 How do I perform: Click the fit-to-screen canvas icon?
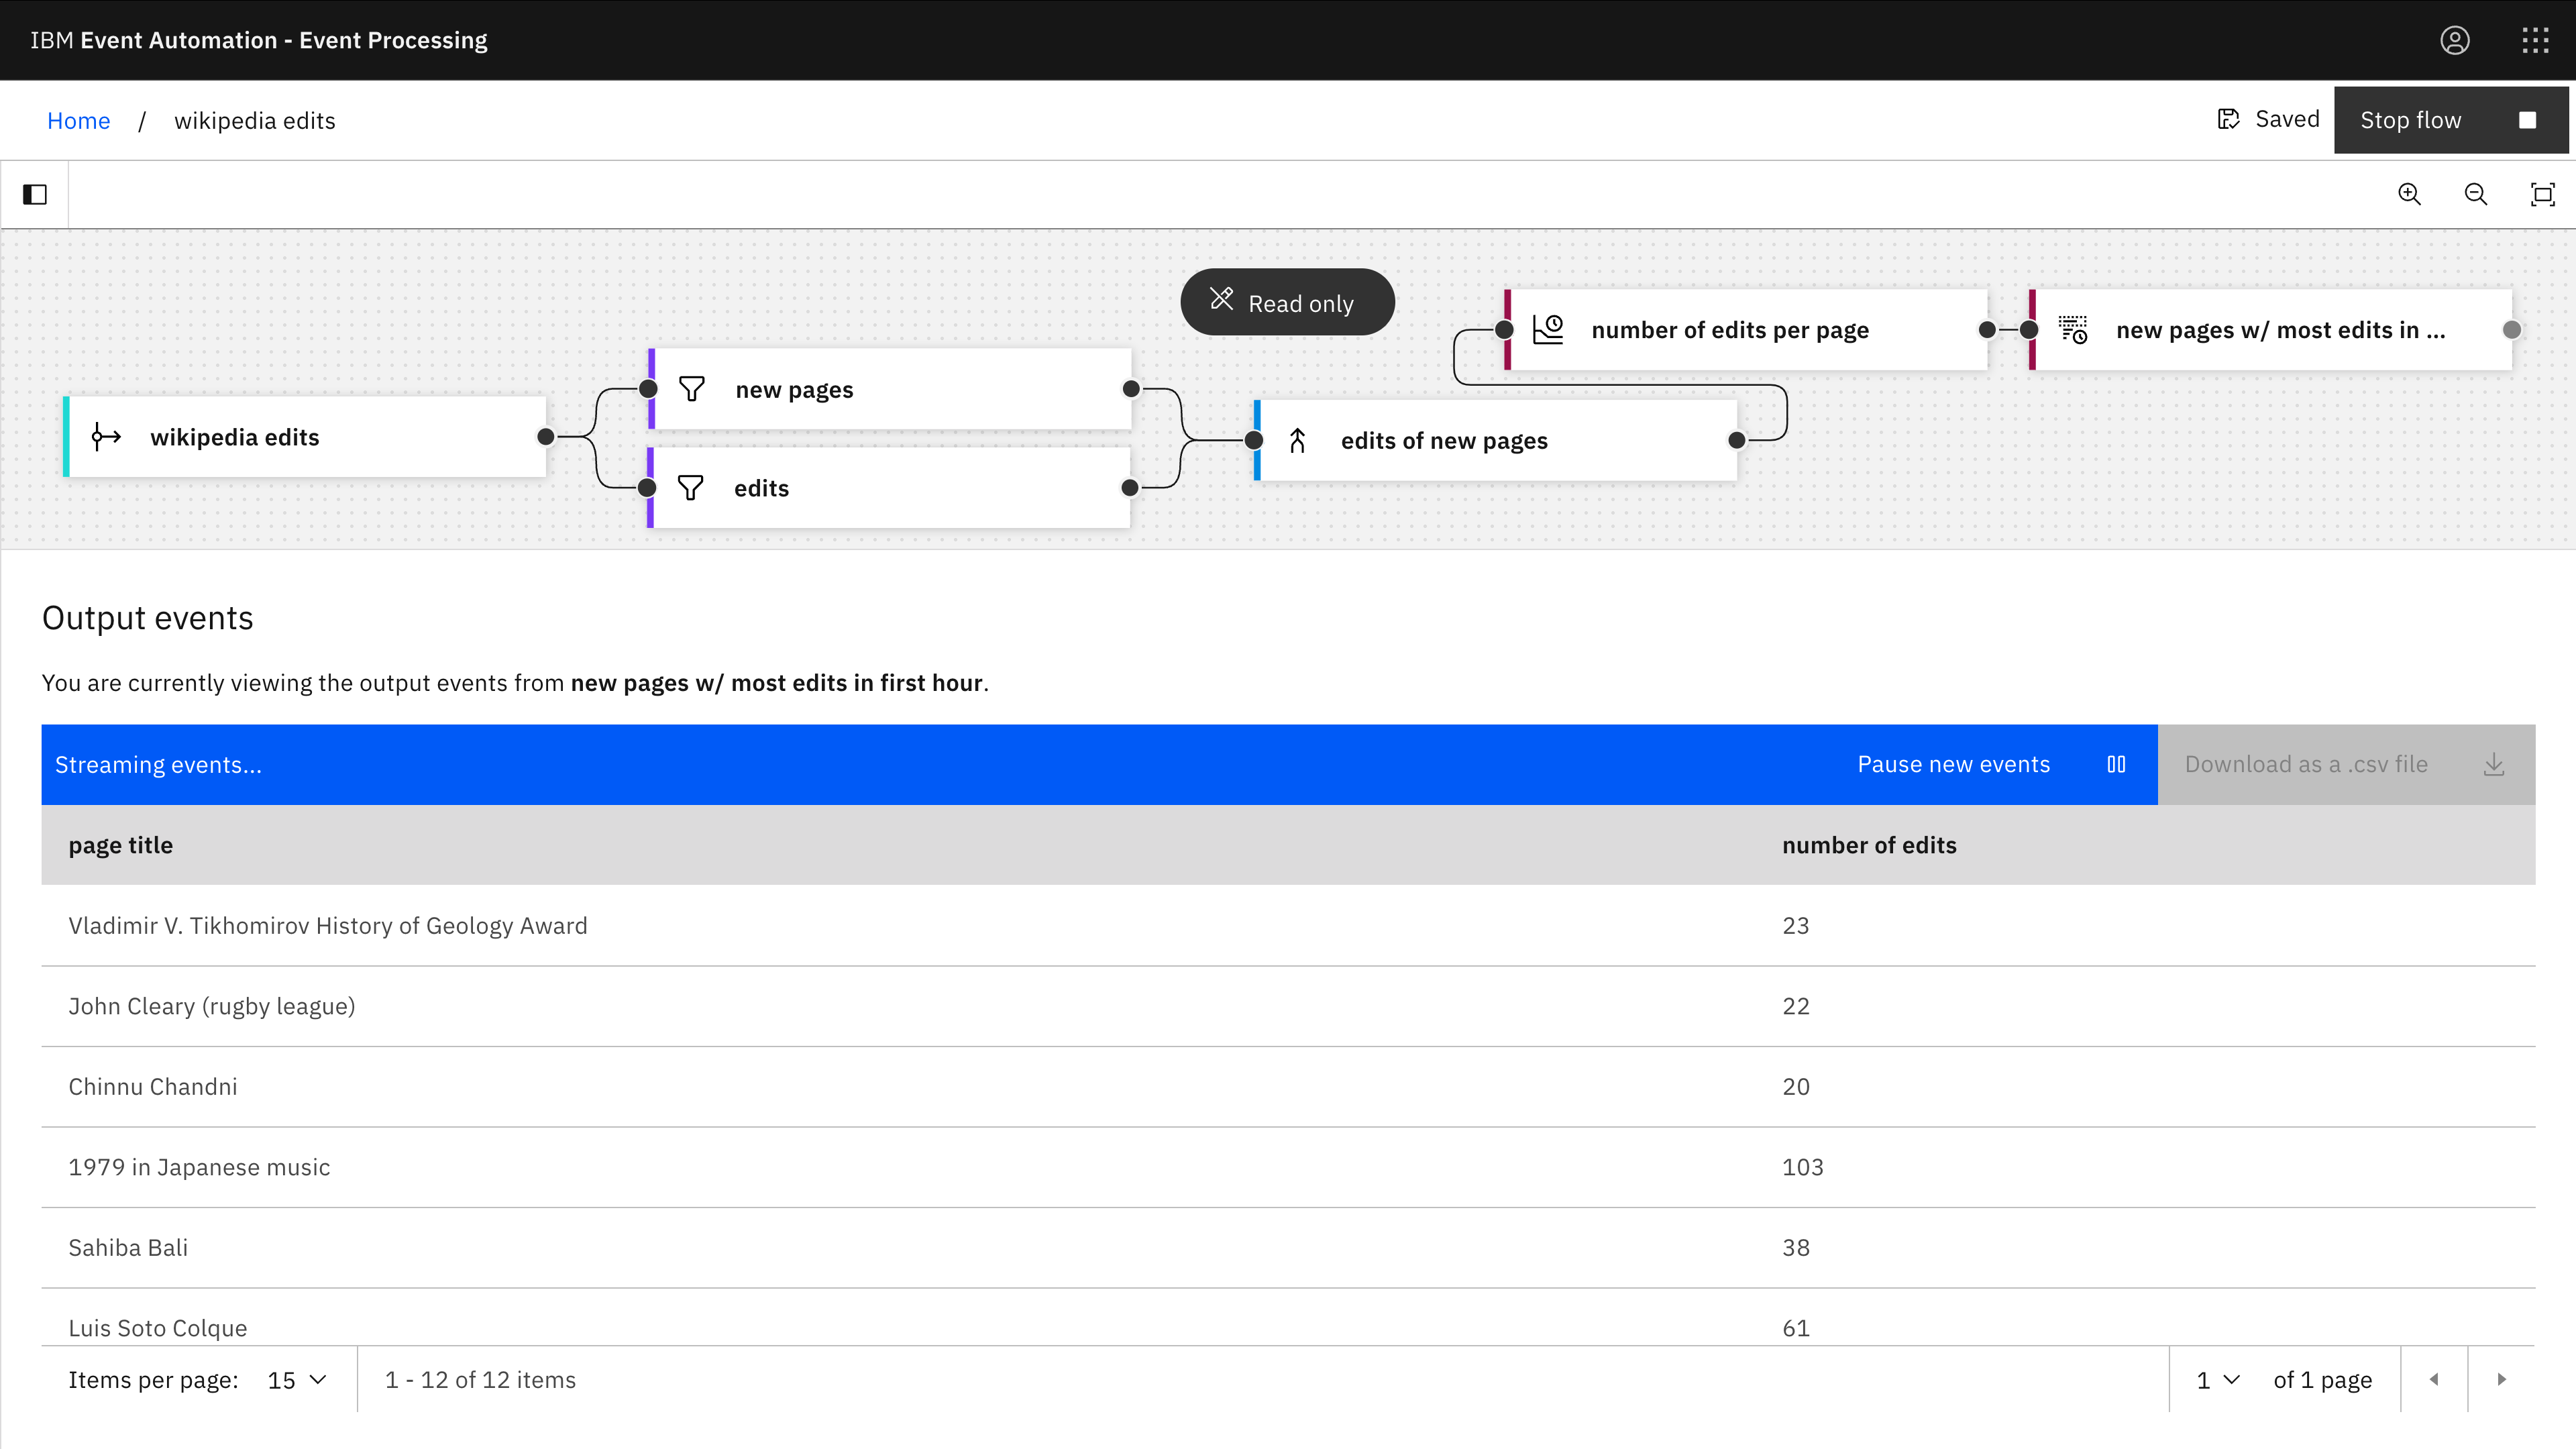(x=2542, y=194)
